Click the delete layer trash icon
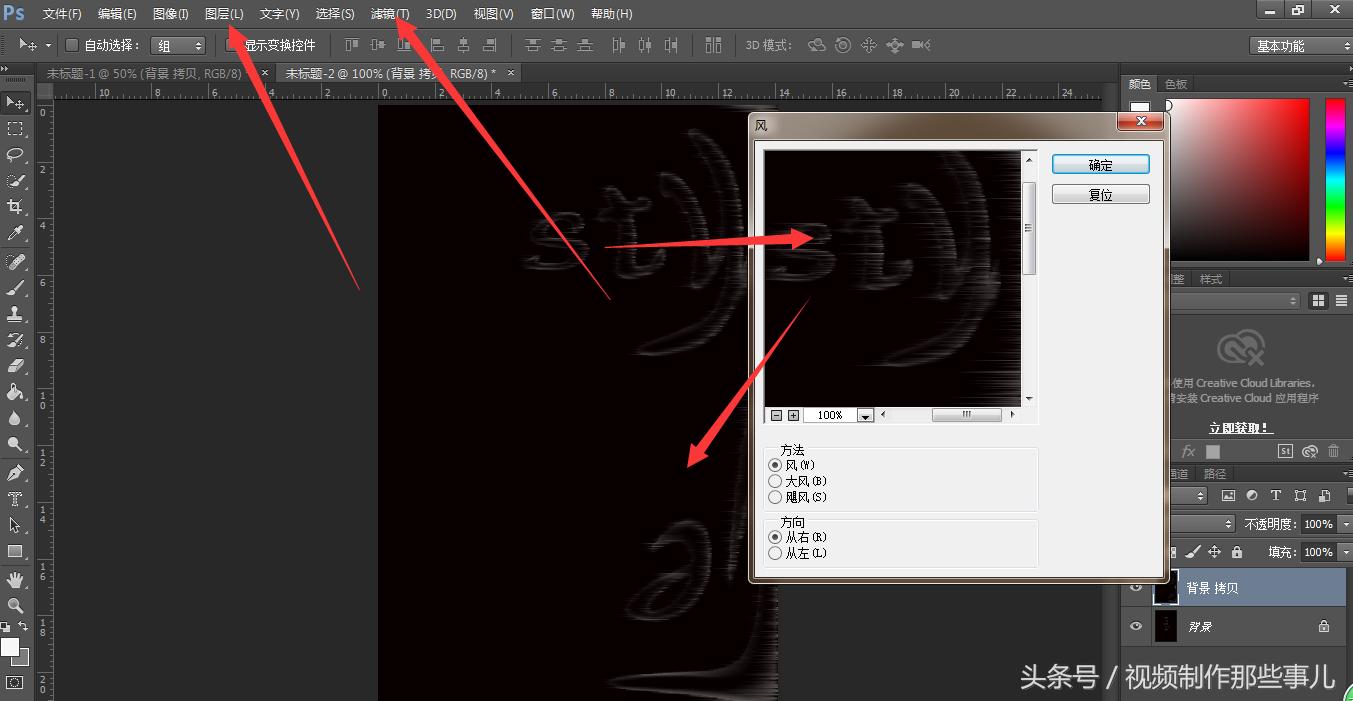 [x=1332, y=451]
